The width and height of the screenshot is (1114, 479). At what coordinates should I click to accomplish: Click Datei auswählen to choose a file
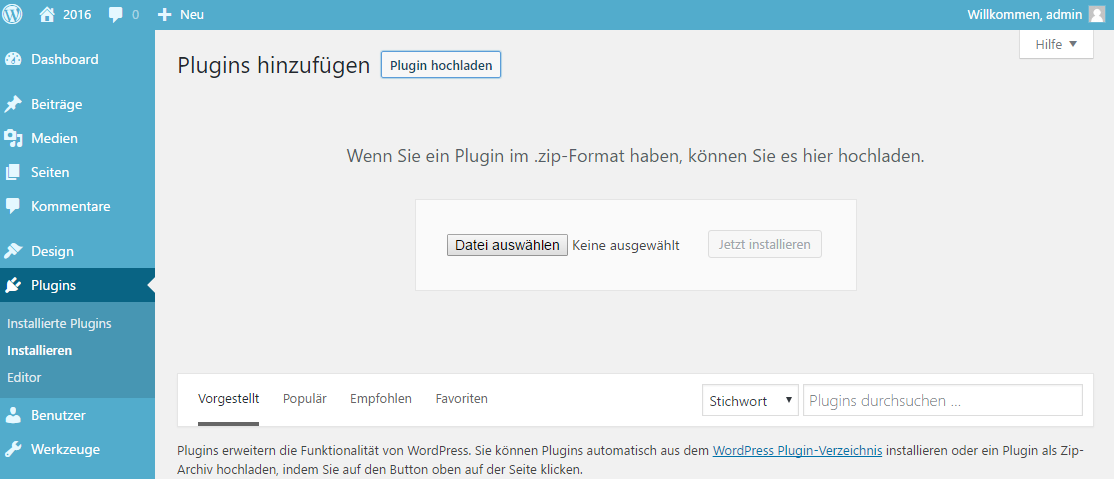[x=507, y=245]
